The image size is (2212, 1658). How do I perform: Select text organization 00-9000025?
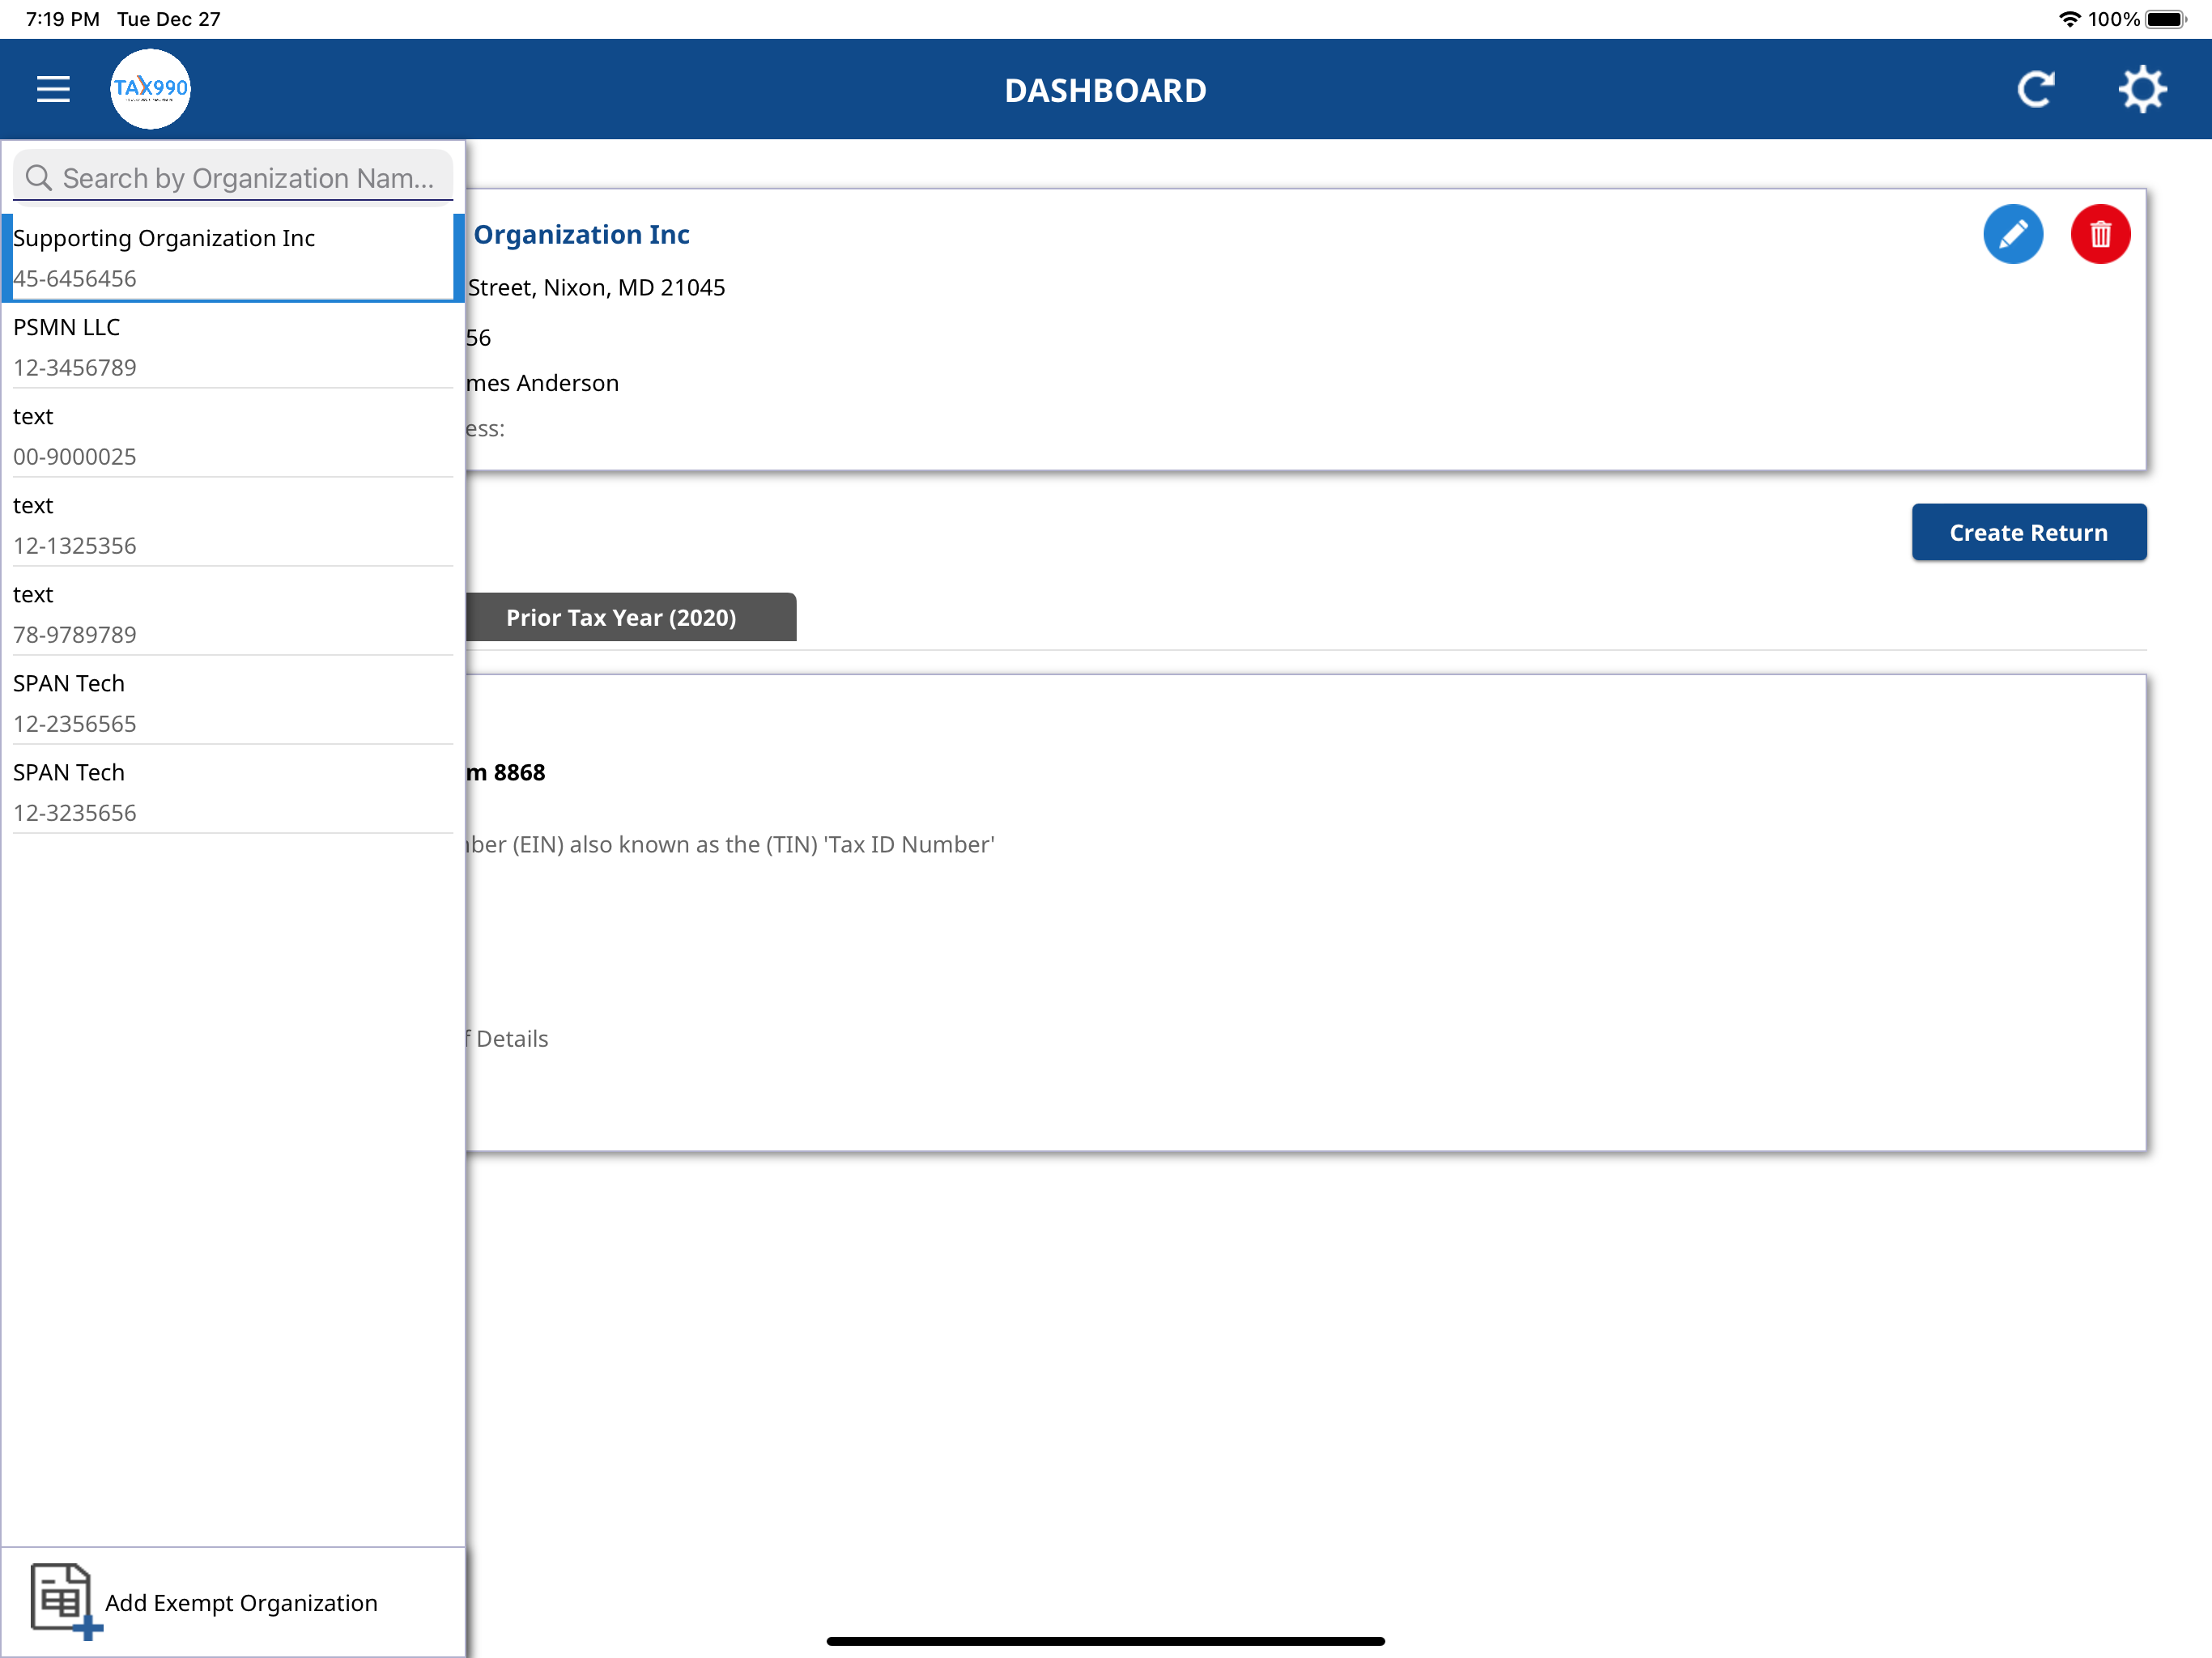click(x=233, y=435)
